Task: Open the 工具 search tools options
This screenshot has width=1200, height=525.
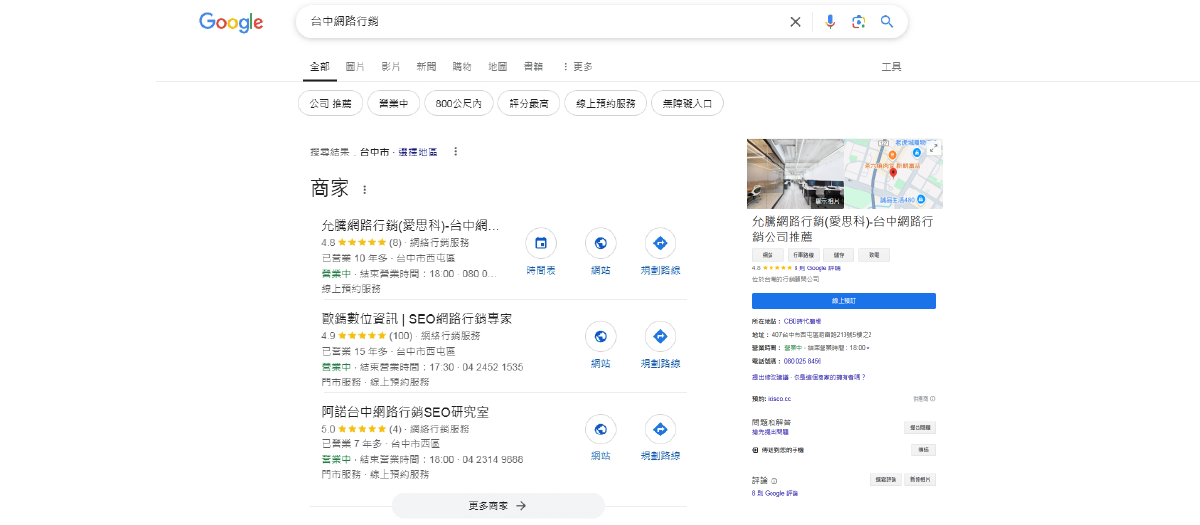Action: point(891,67)
